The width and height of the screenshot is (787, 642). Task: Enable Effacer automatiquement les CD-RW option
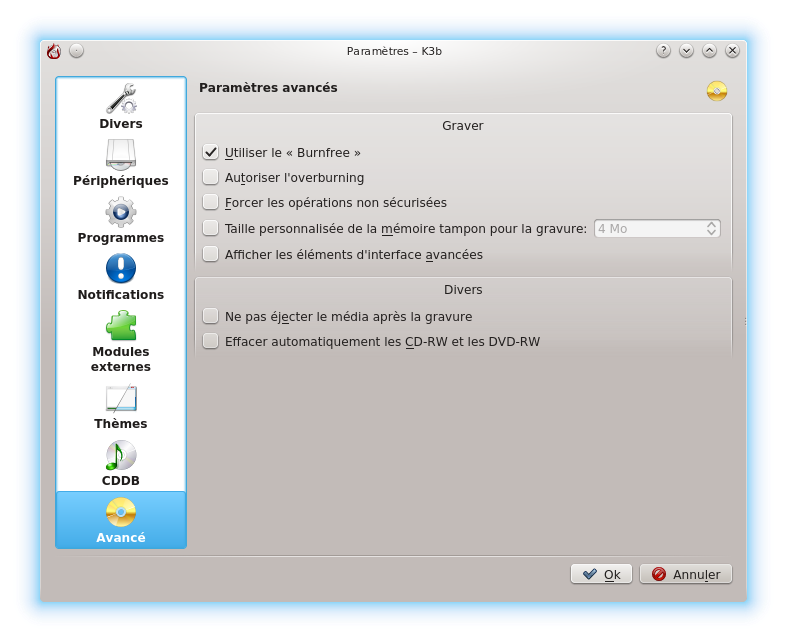pos(210,341)
